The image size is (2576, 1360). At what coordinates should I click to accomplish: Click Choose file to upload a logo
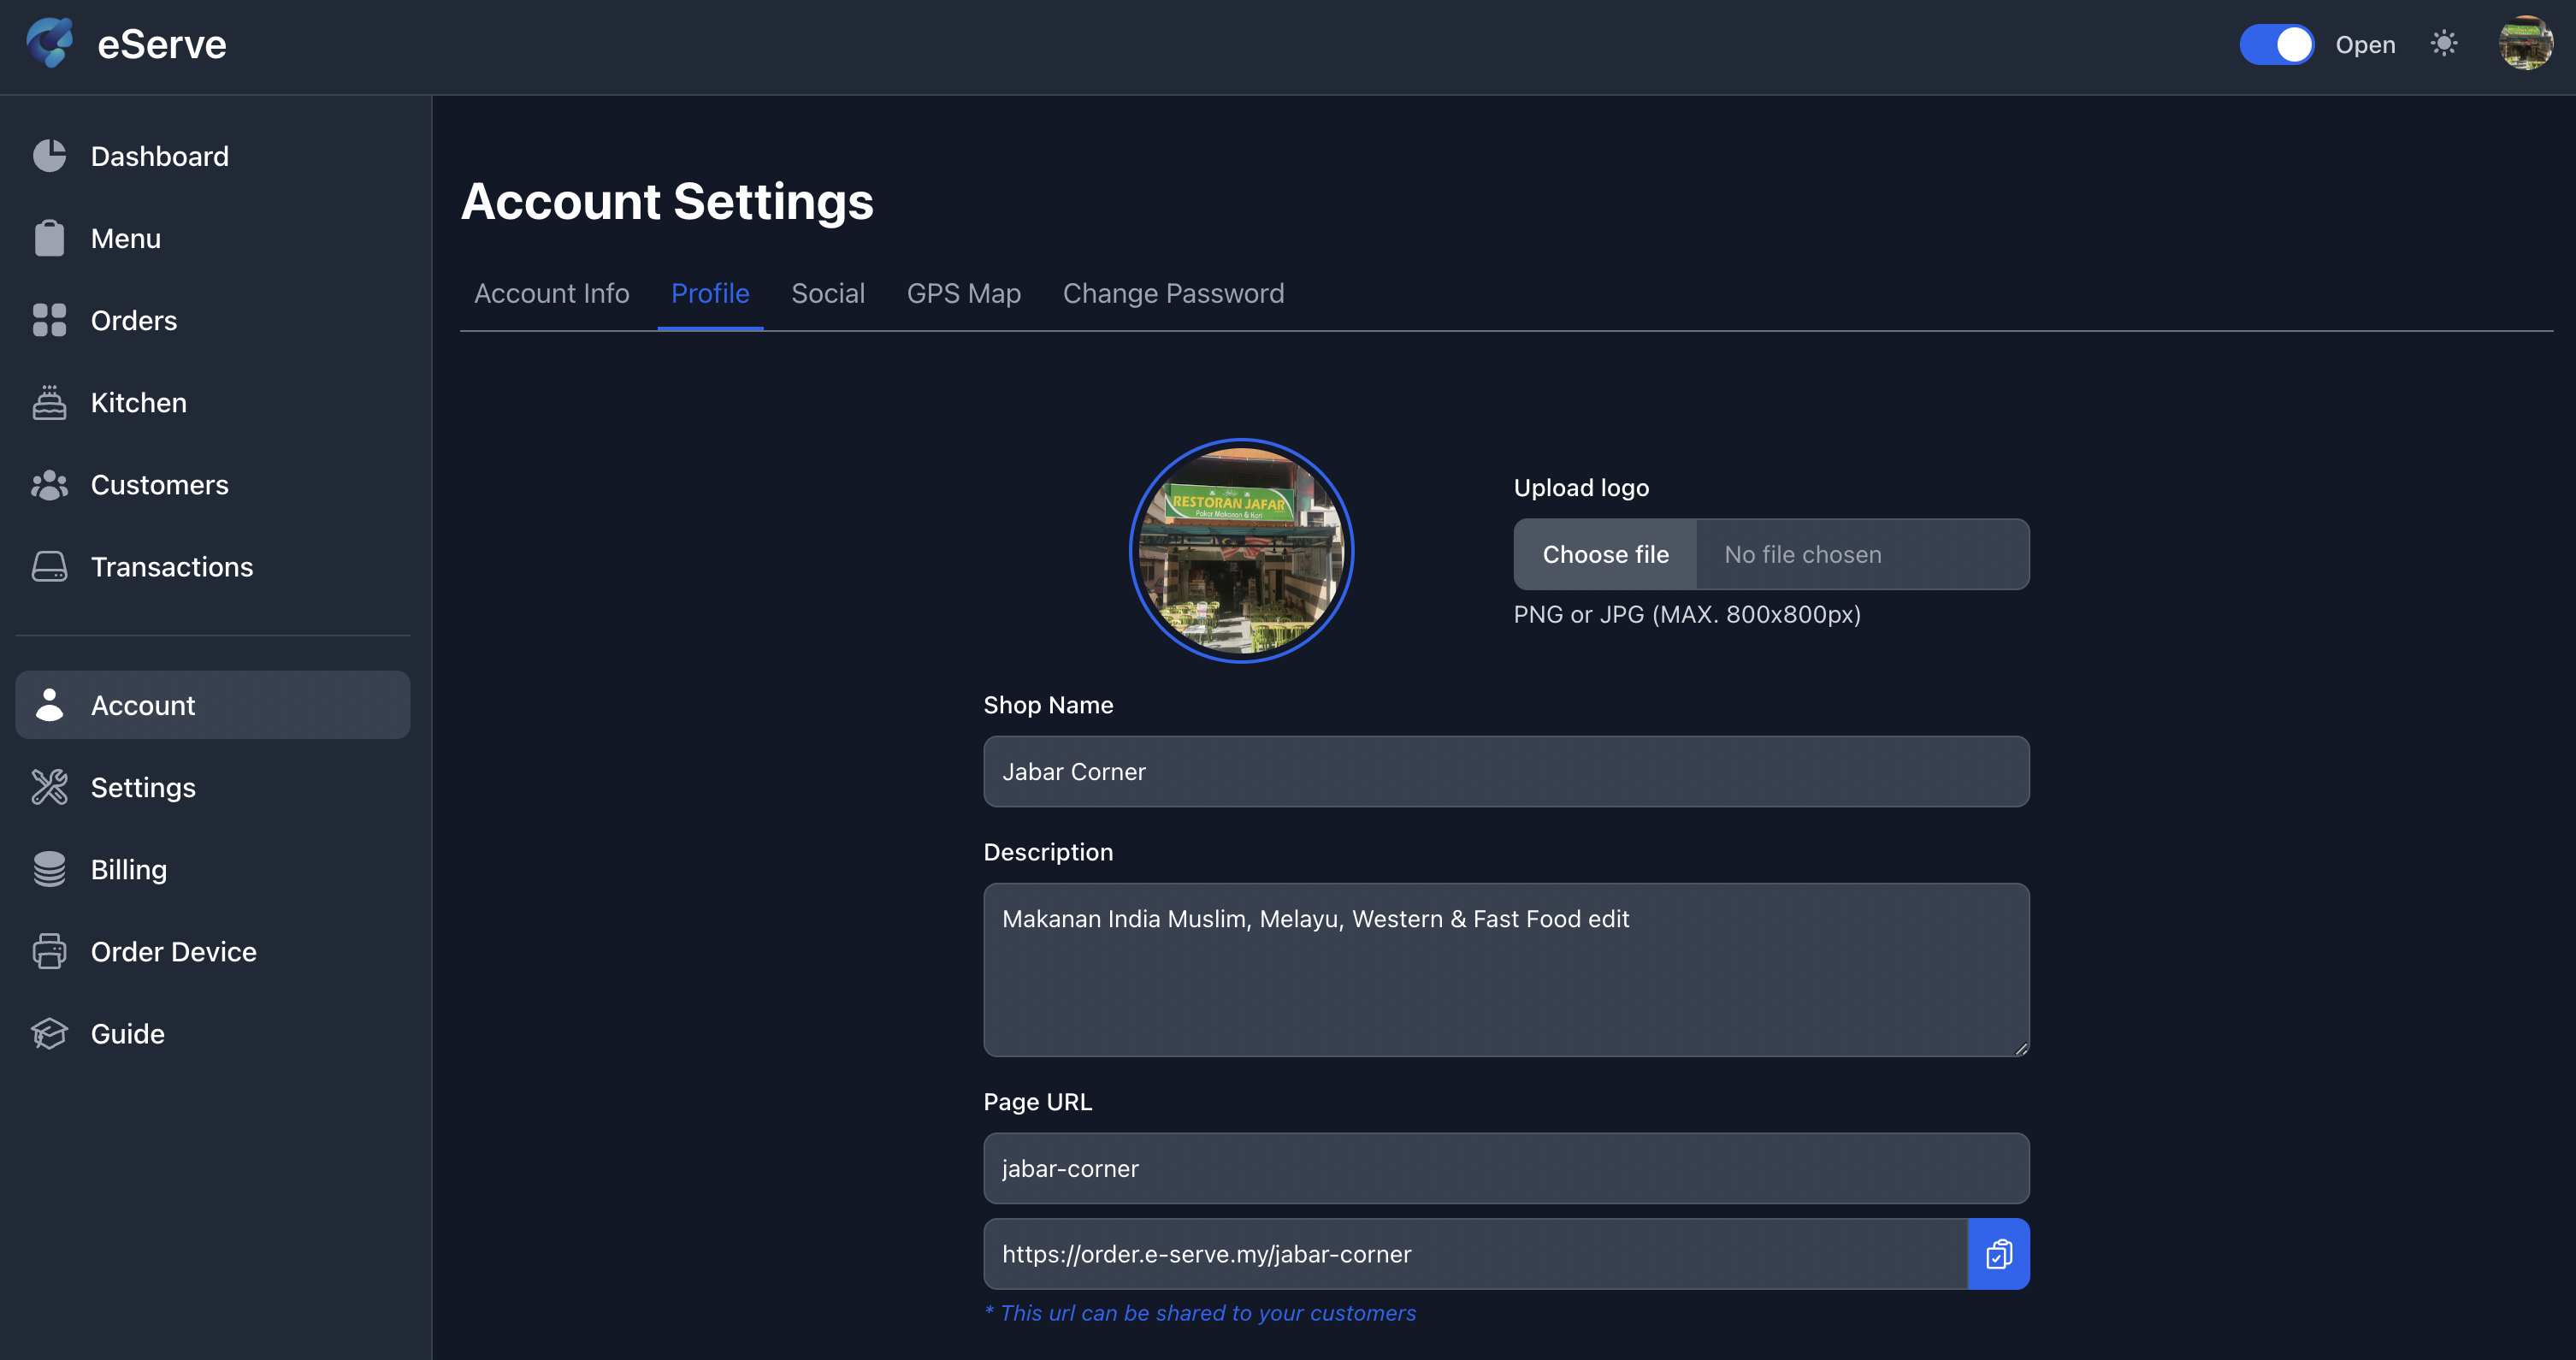(1605, 554)
